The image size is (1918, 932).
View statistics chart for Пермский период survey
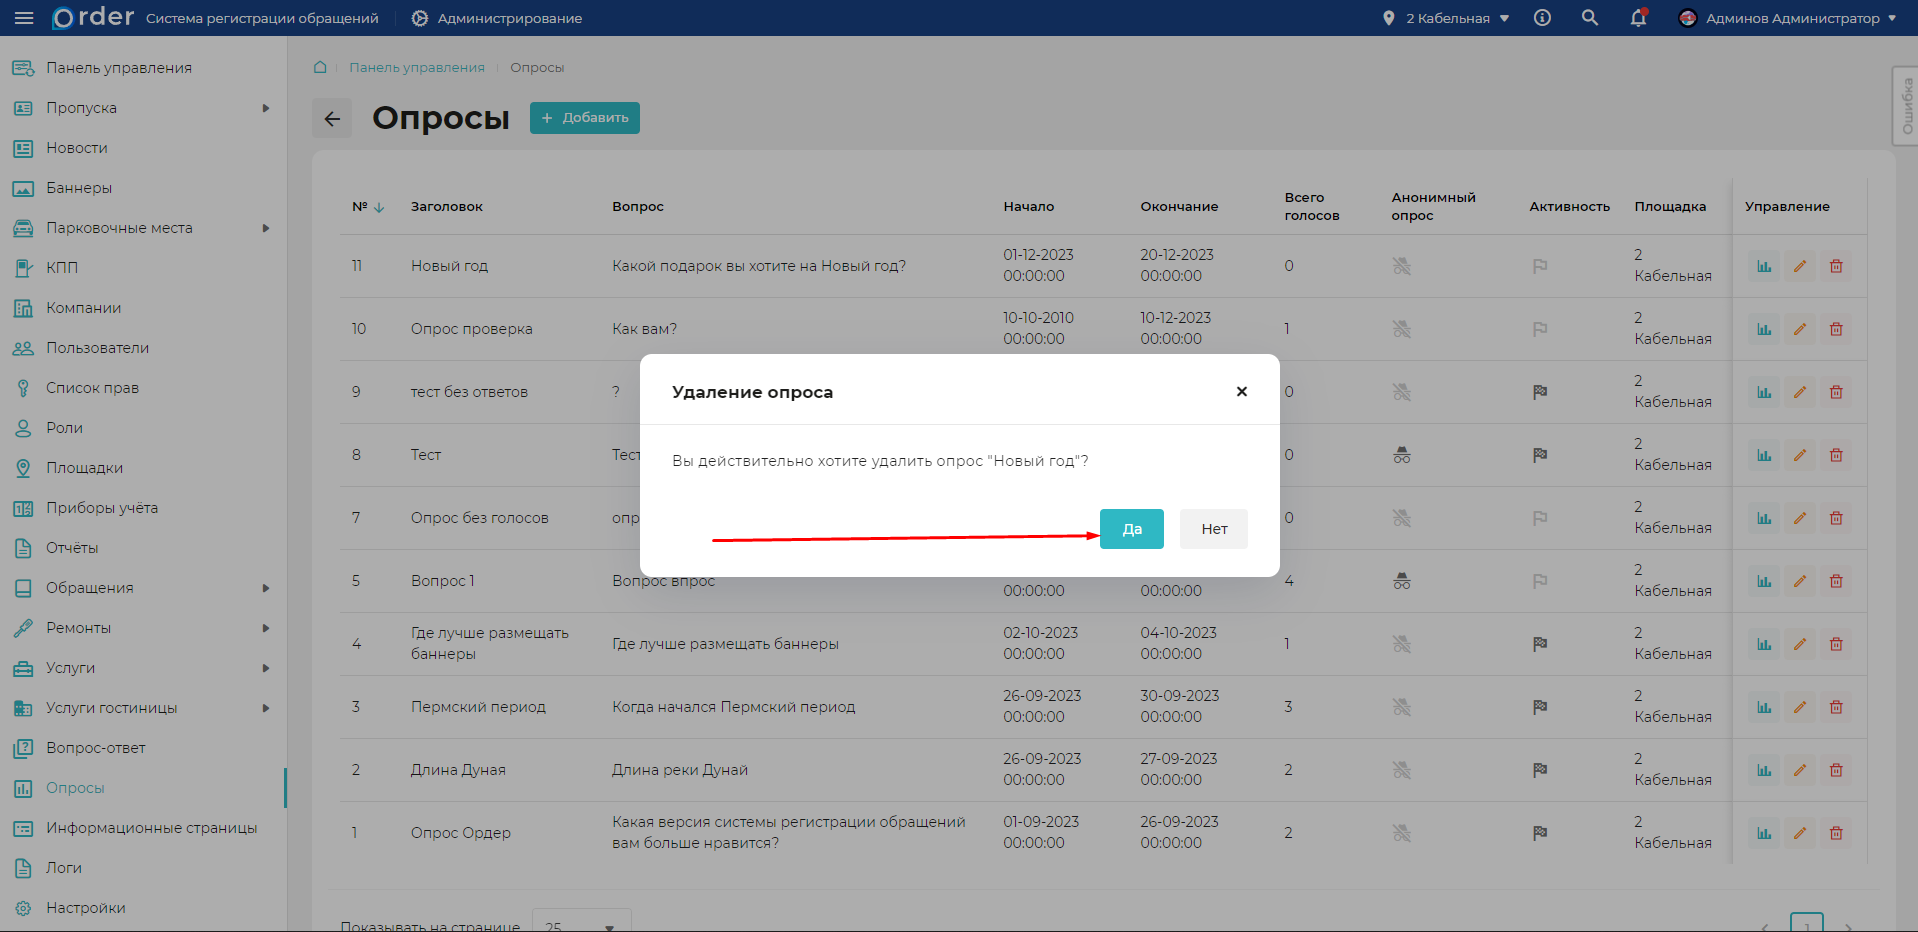1764,707
